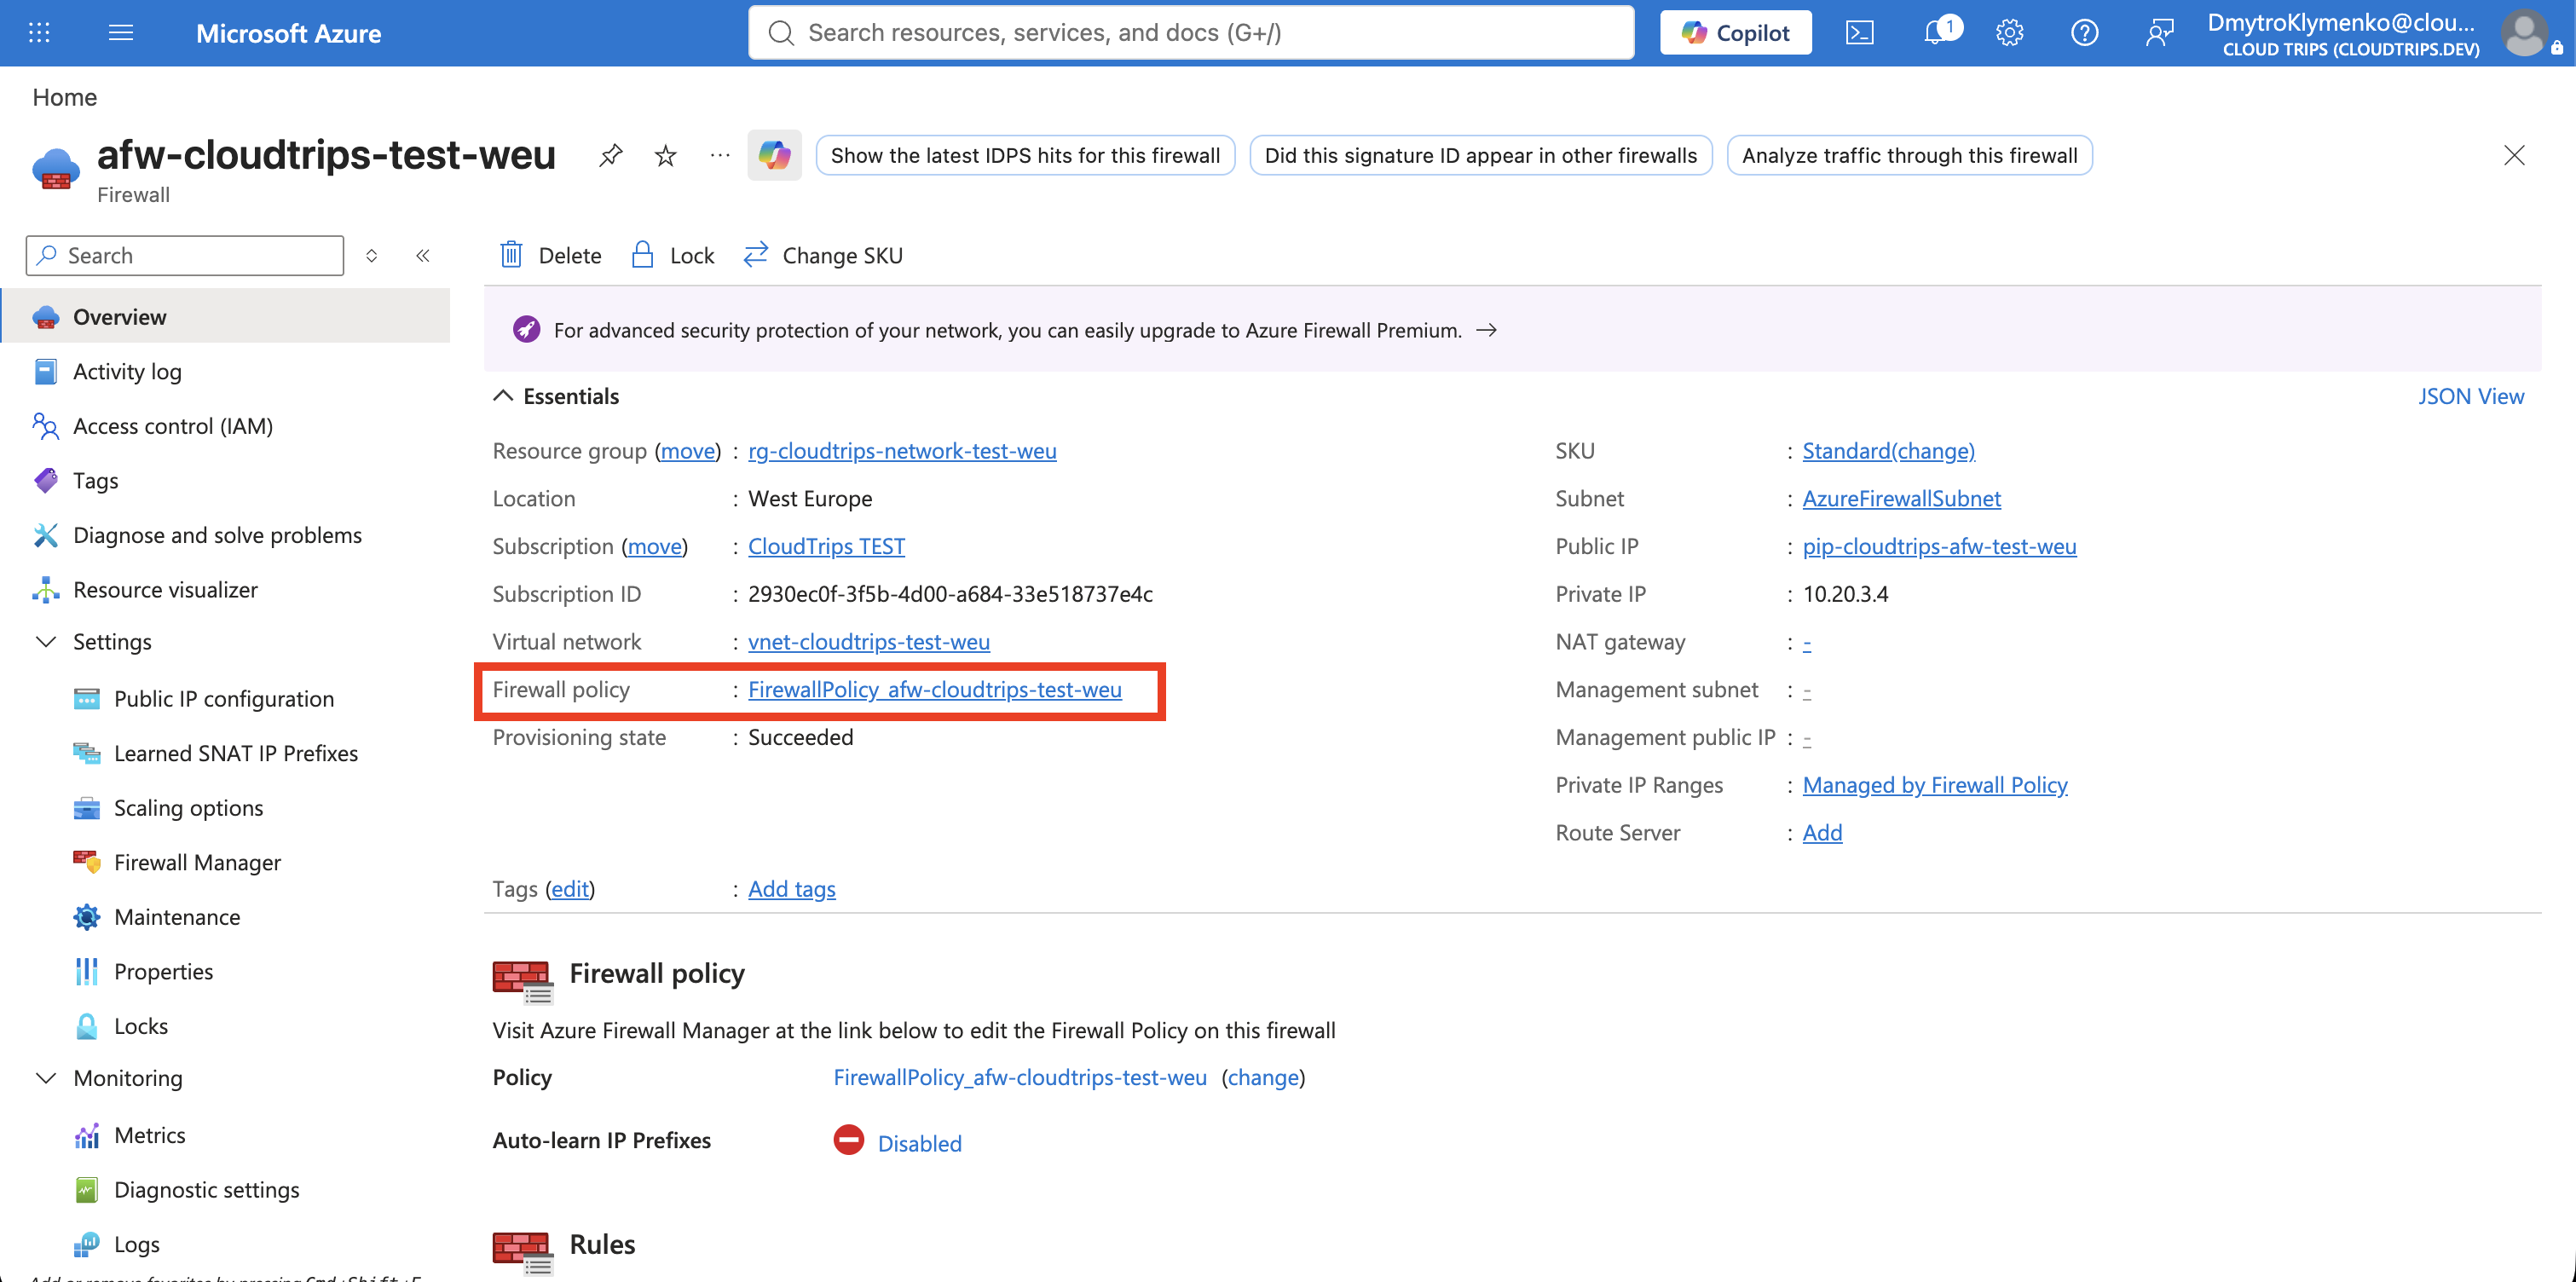The width and height of the screenshot is (2576, 1282).
Task: Open CloudTrips TEST subscription
Action: click(x=826, y=546)
